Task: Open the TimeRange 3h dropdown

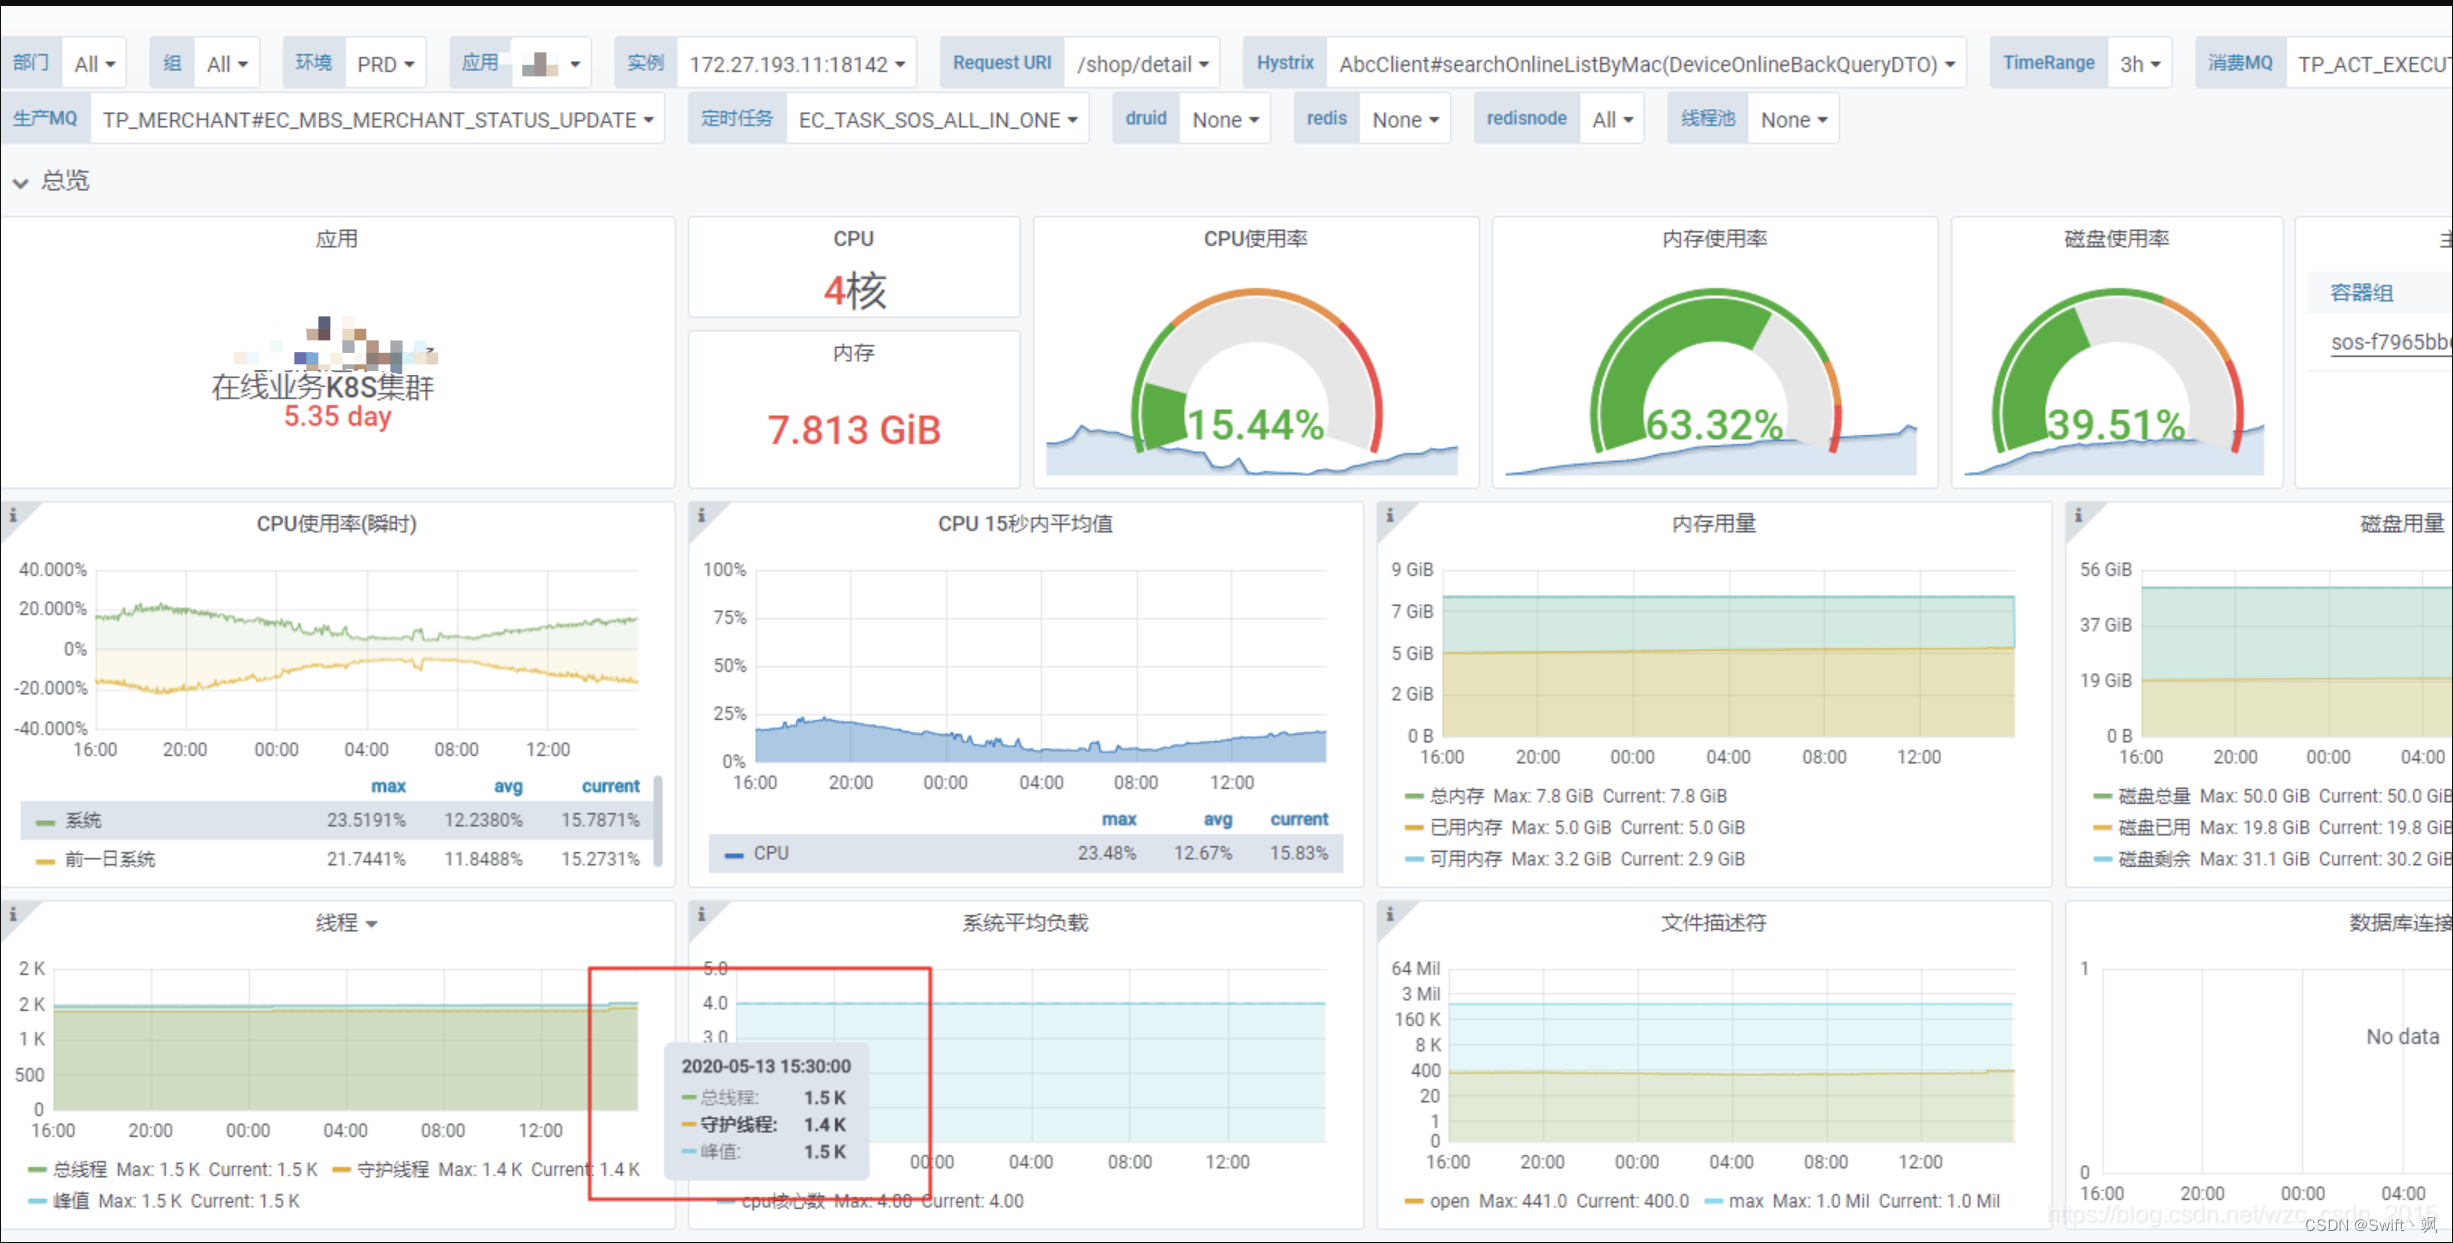Action: [2140, 62]
